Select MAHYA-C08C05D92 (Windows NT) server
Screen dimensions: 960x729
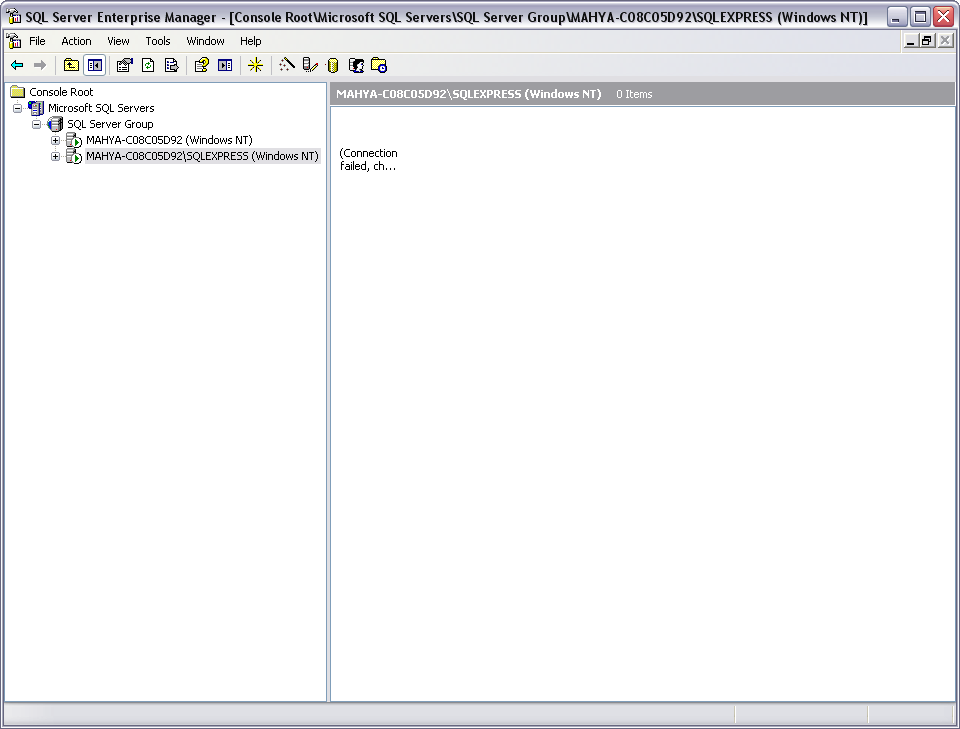(x=169, y=140)
